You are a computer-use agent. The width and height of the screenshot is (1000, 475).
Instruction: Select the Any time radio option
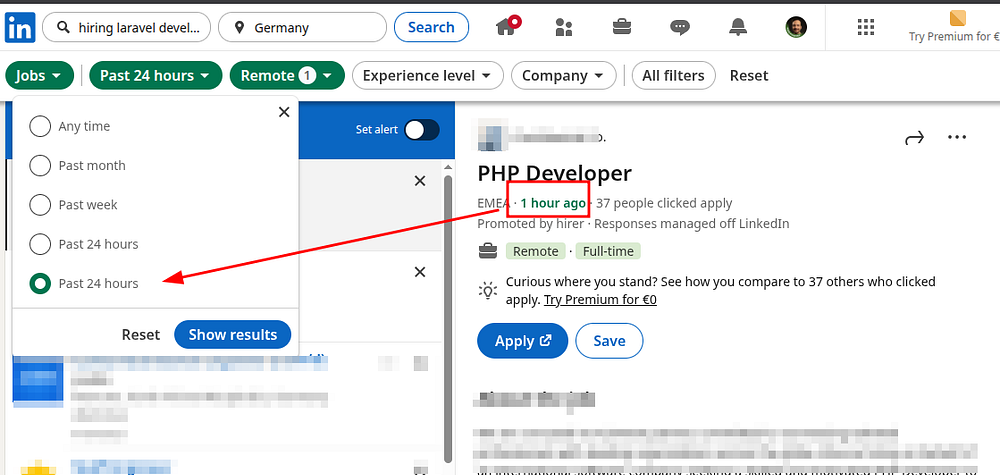pyautogui.click(x=40, y=126)
